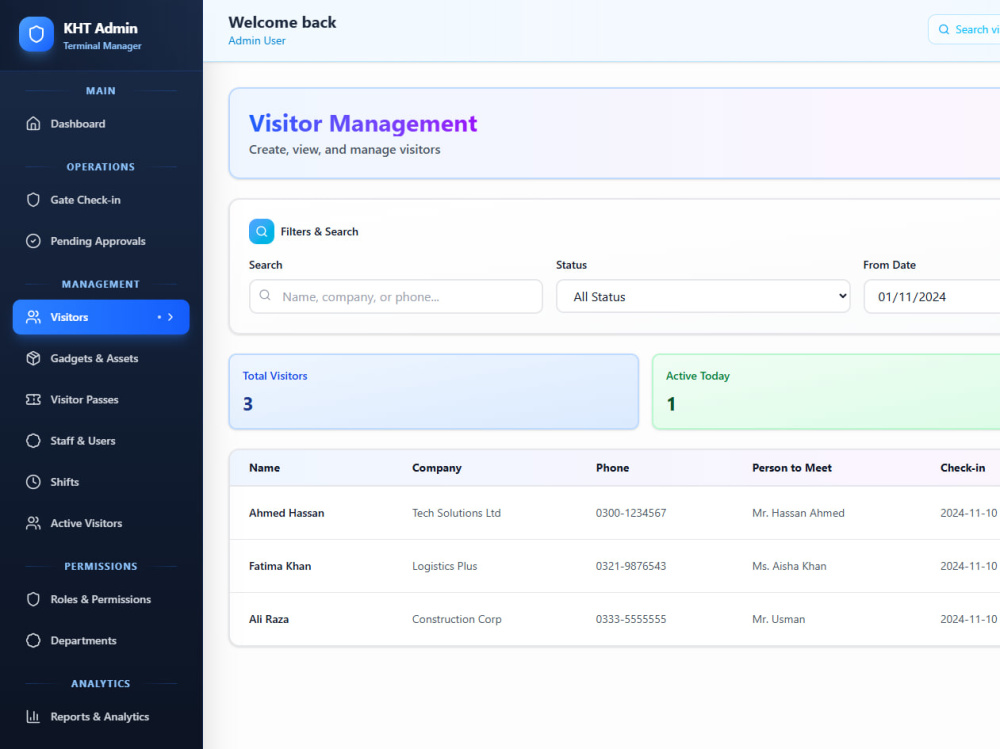Click the Check-in column header
The height and width of the screenshot is (749, 1000).
point(962,468)
